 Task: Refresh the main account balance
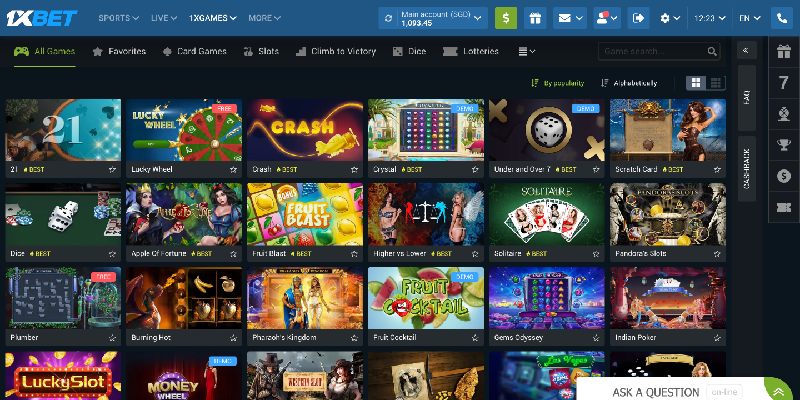coord(388,18)
